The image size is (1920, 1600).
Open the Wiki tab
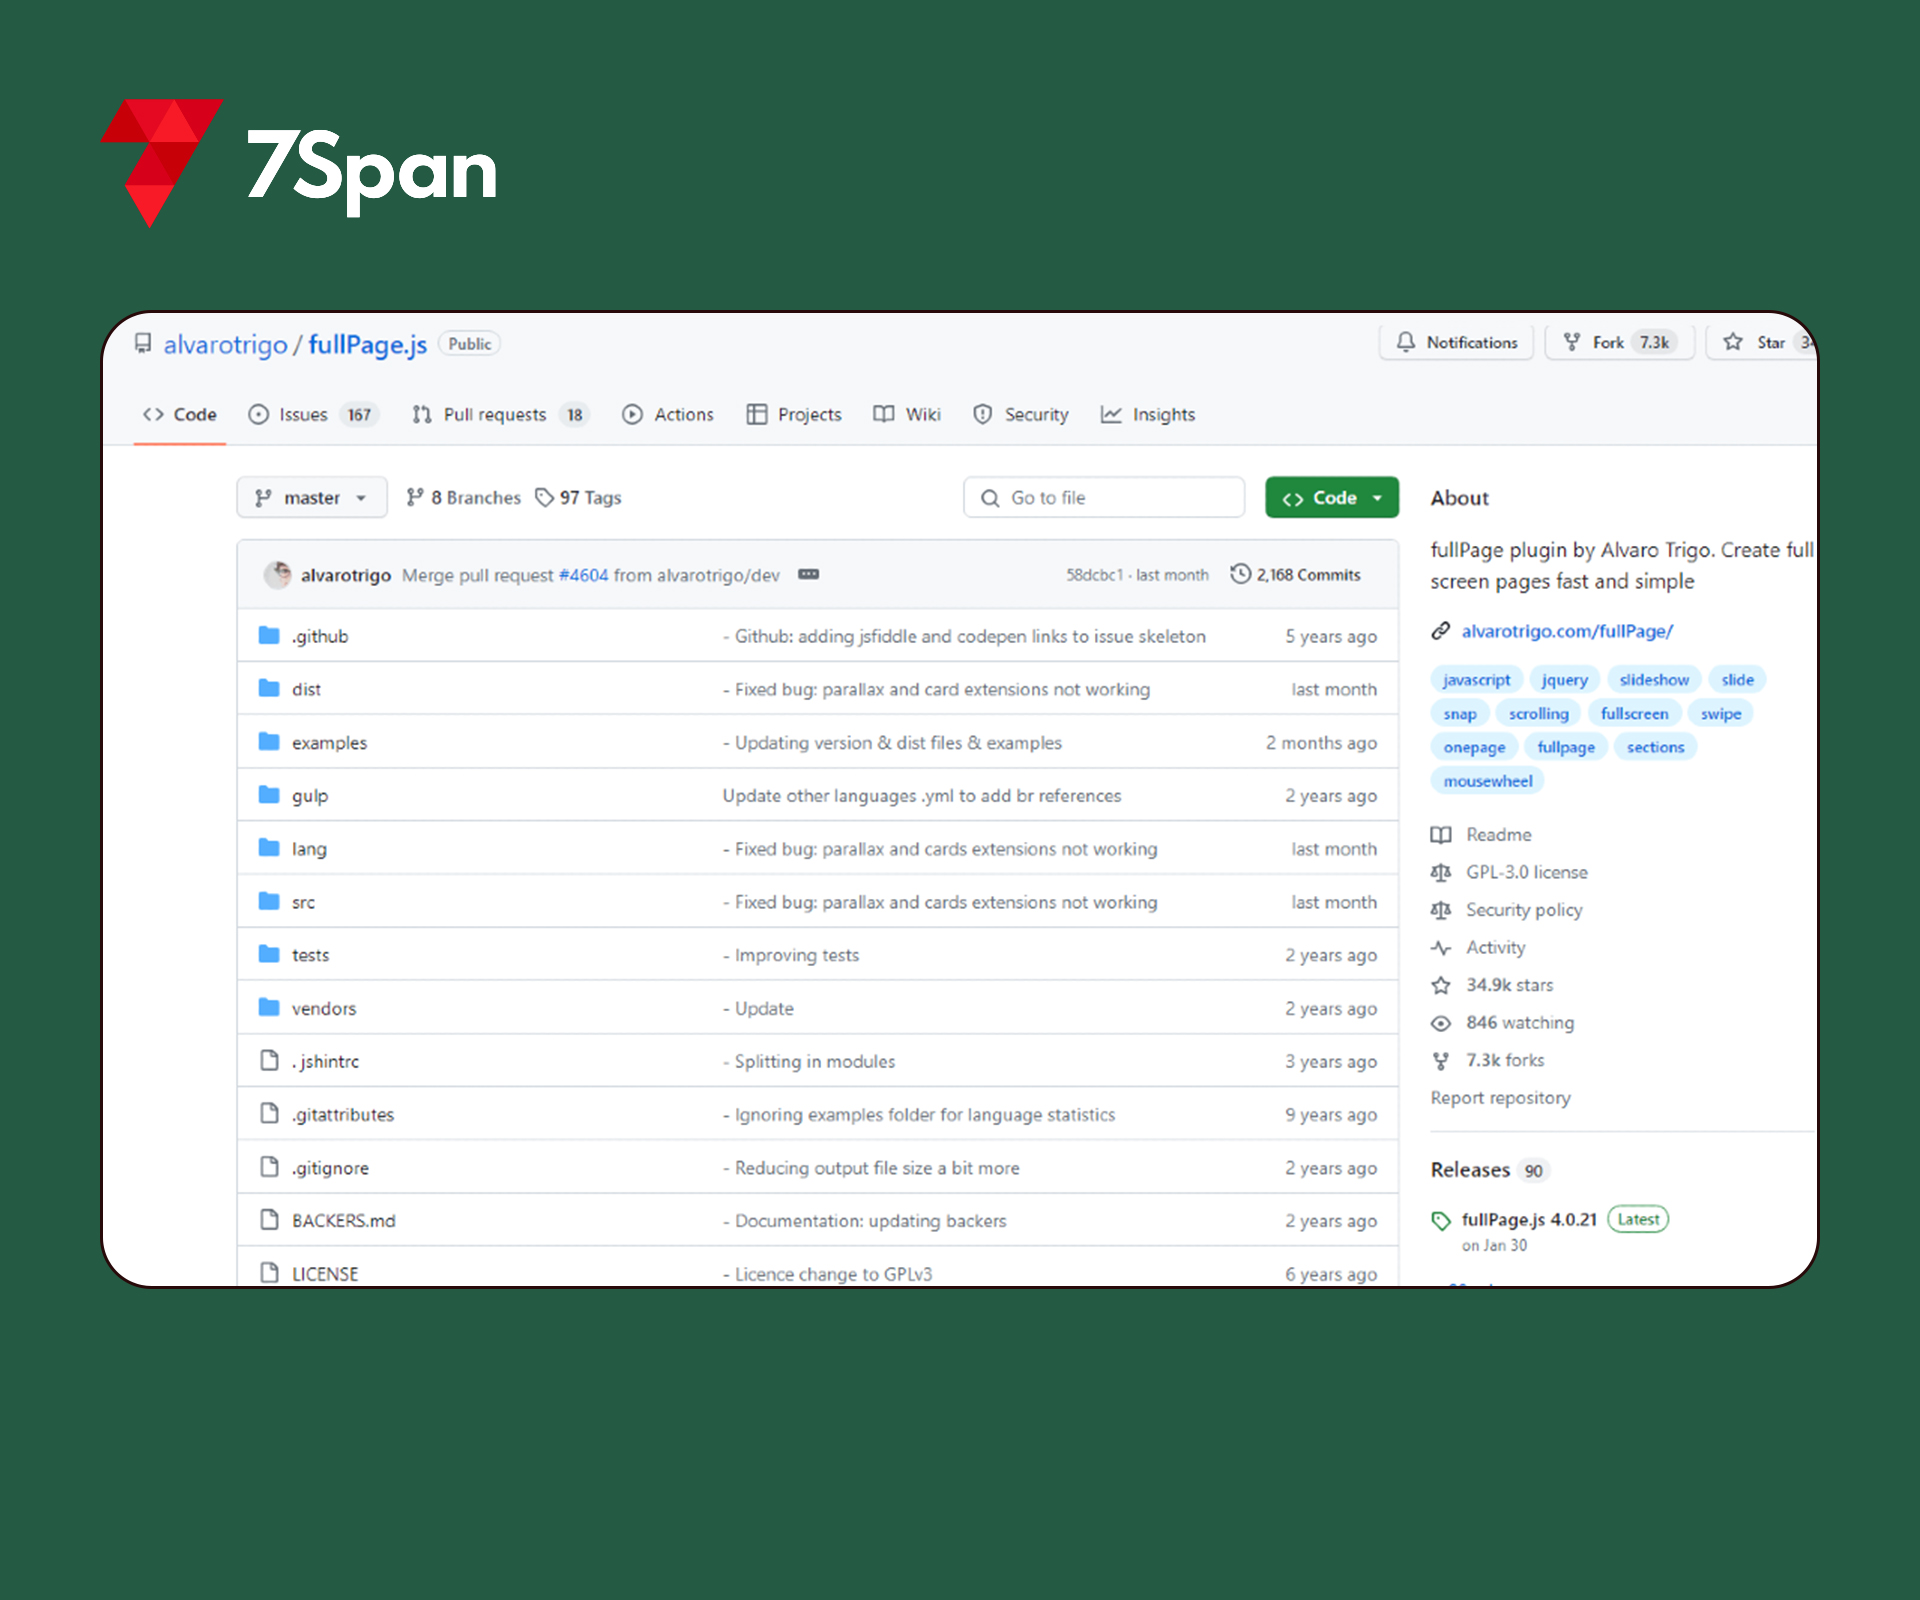[907, 414]
